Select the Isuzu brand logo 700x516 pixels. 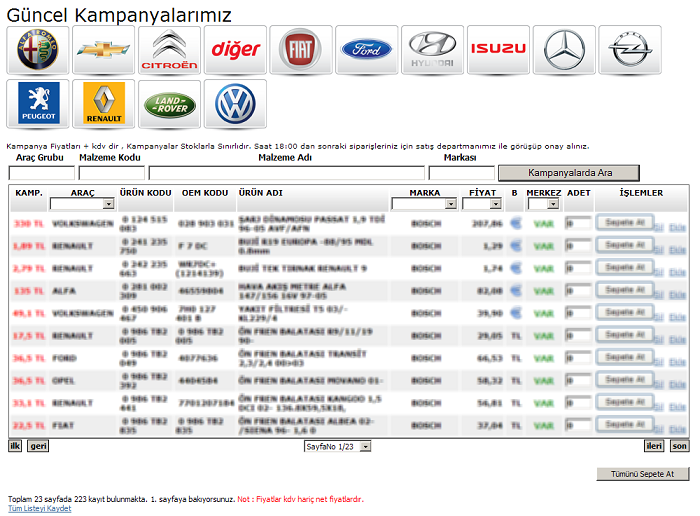[x=498, y=50]
